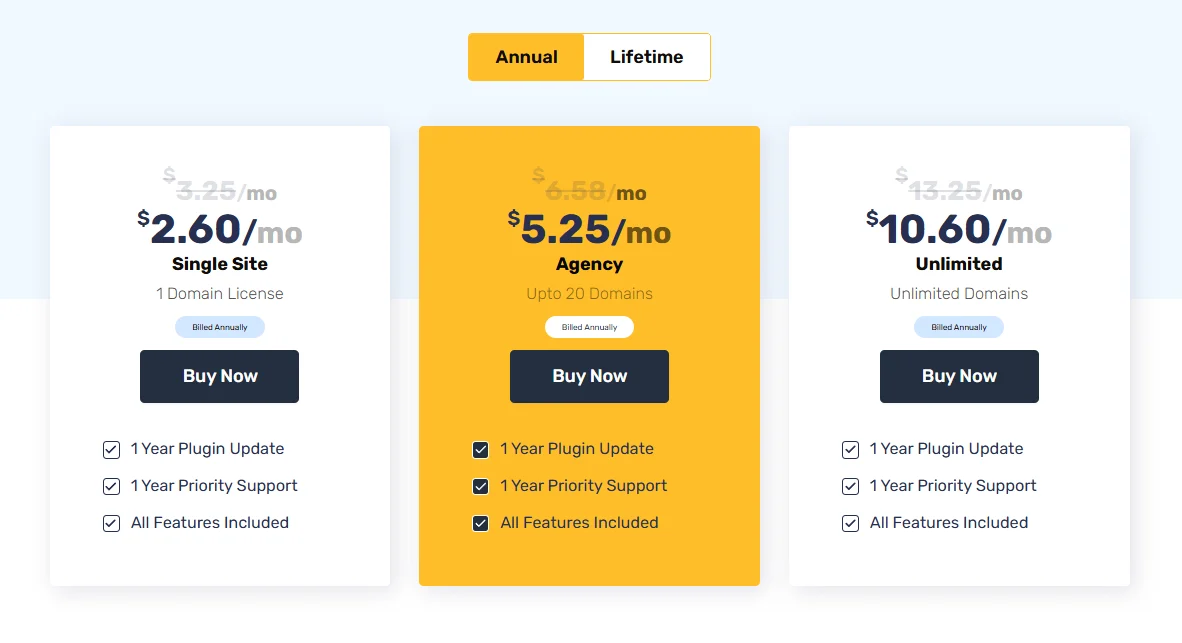The image size is (1182, 643).
Task: Click Unlimited's All Features Included checkmark
Action: point(850,524)
